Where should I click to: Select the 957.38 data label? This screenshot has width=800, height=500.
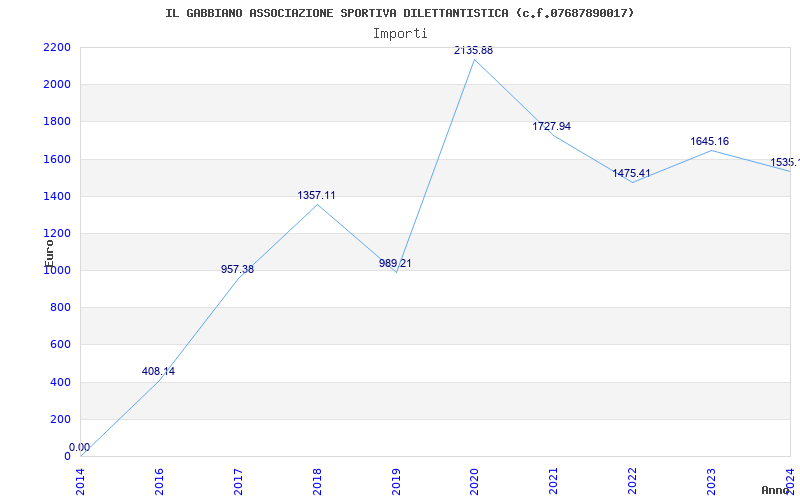pos(237,269)
